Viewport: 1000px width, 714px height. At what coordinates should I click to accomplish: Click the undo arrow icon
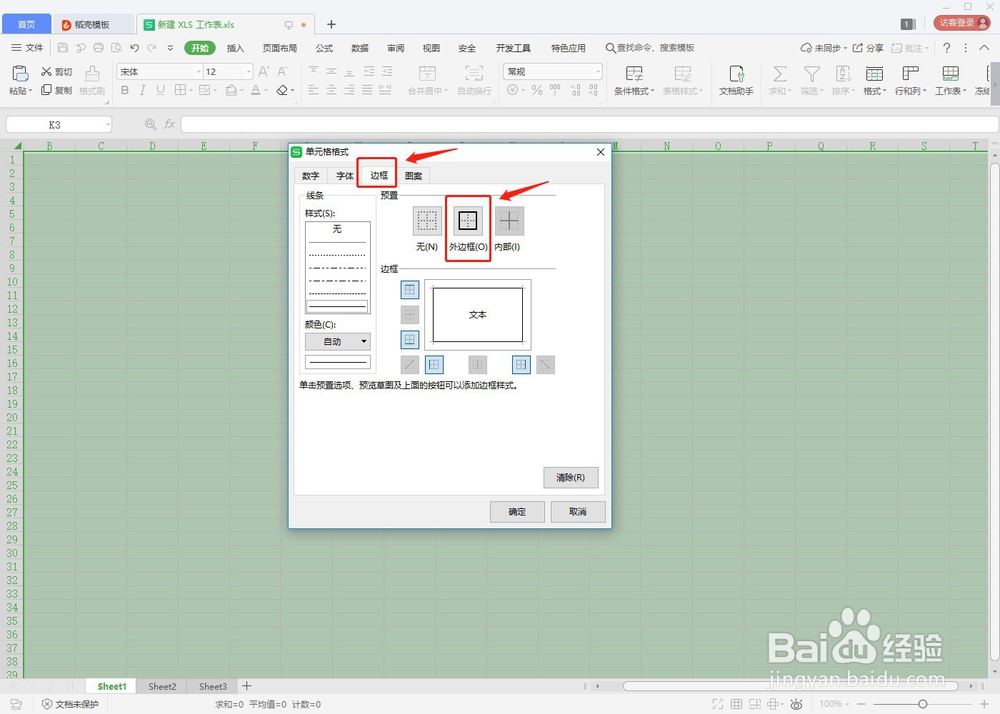tap(134, 48)
